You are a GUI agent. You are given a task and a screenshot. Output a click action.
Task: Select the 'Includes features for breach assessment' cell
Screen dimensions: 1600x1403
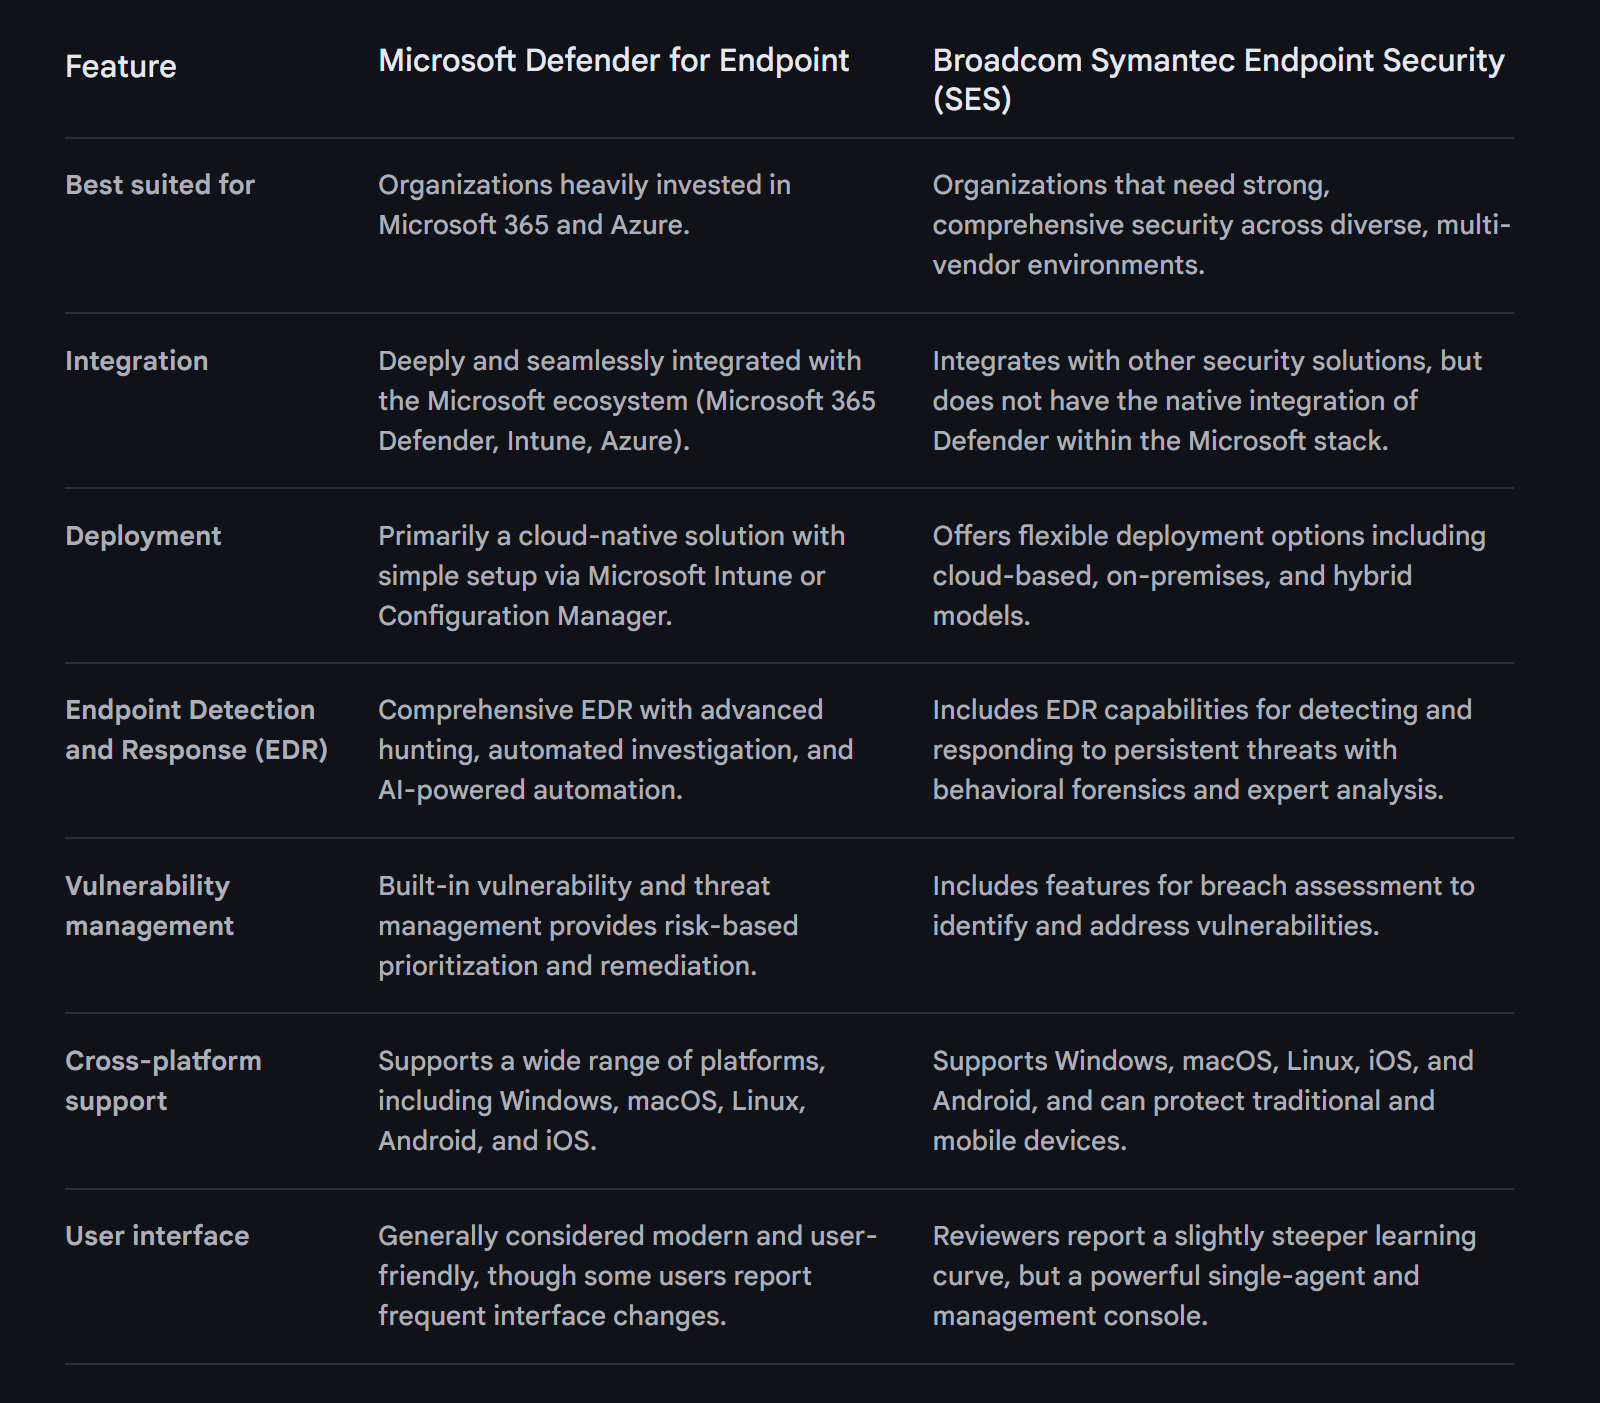click(x=1203, y=906)
